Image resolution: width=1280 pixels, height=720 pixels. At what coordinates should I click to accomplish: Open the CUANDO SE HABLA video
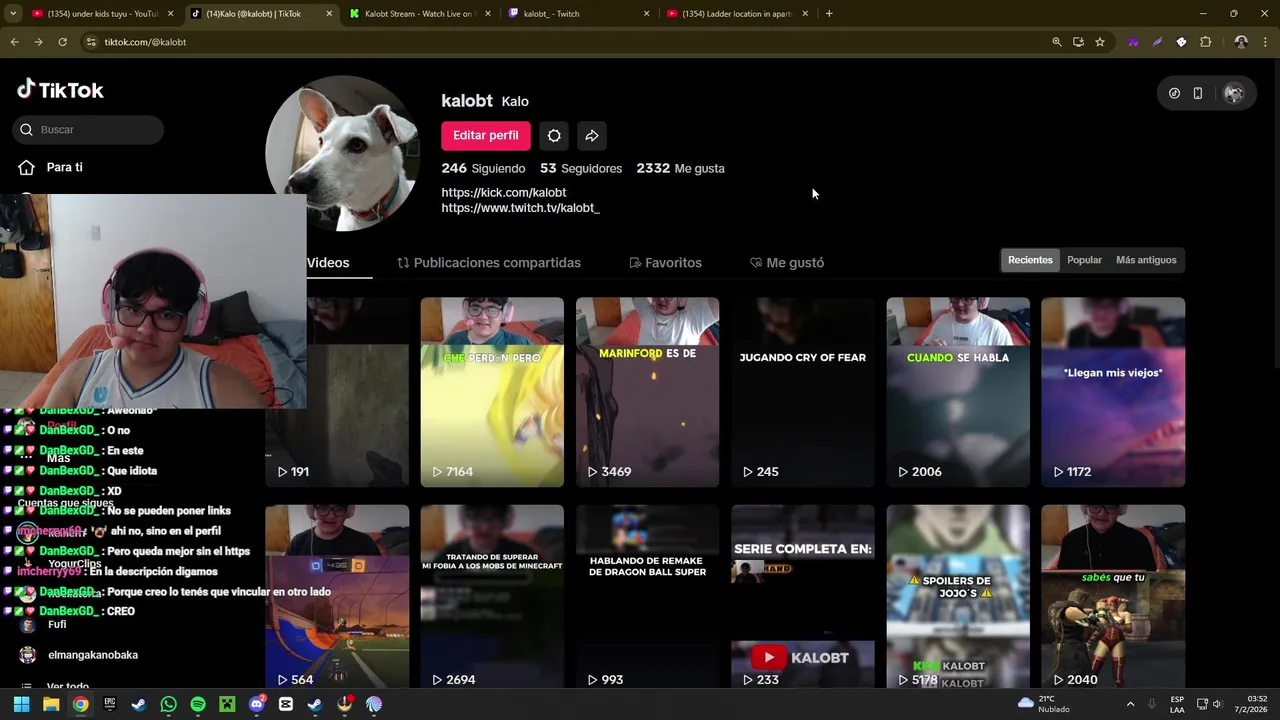[x=958, y=392]
